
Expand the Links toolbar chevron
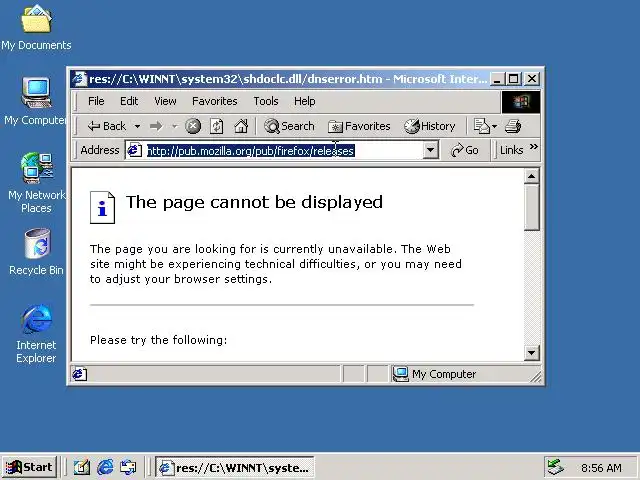(533, 147)
